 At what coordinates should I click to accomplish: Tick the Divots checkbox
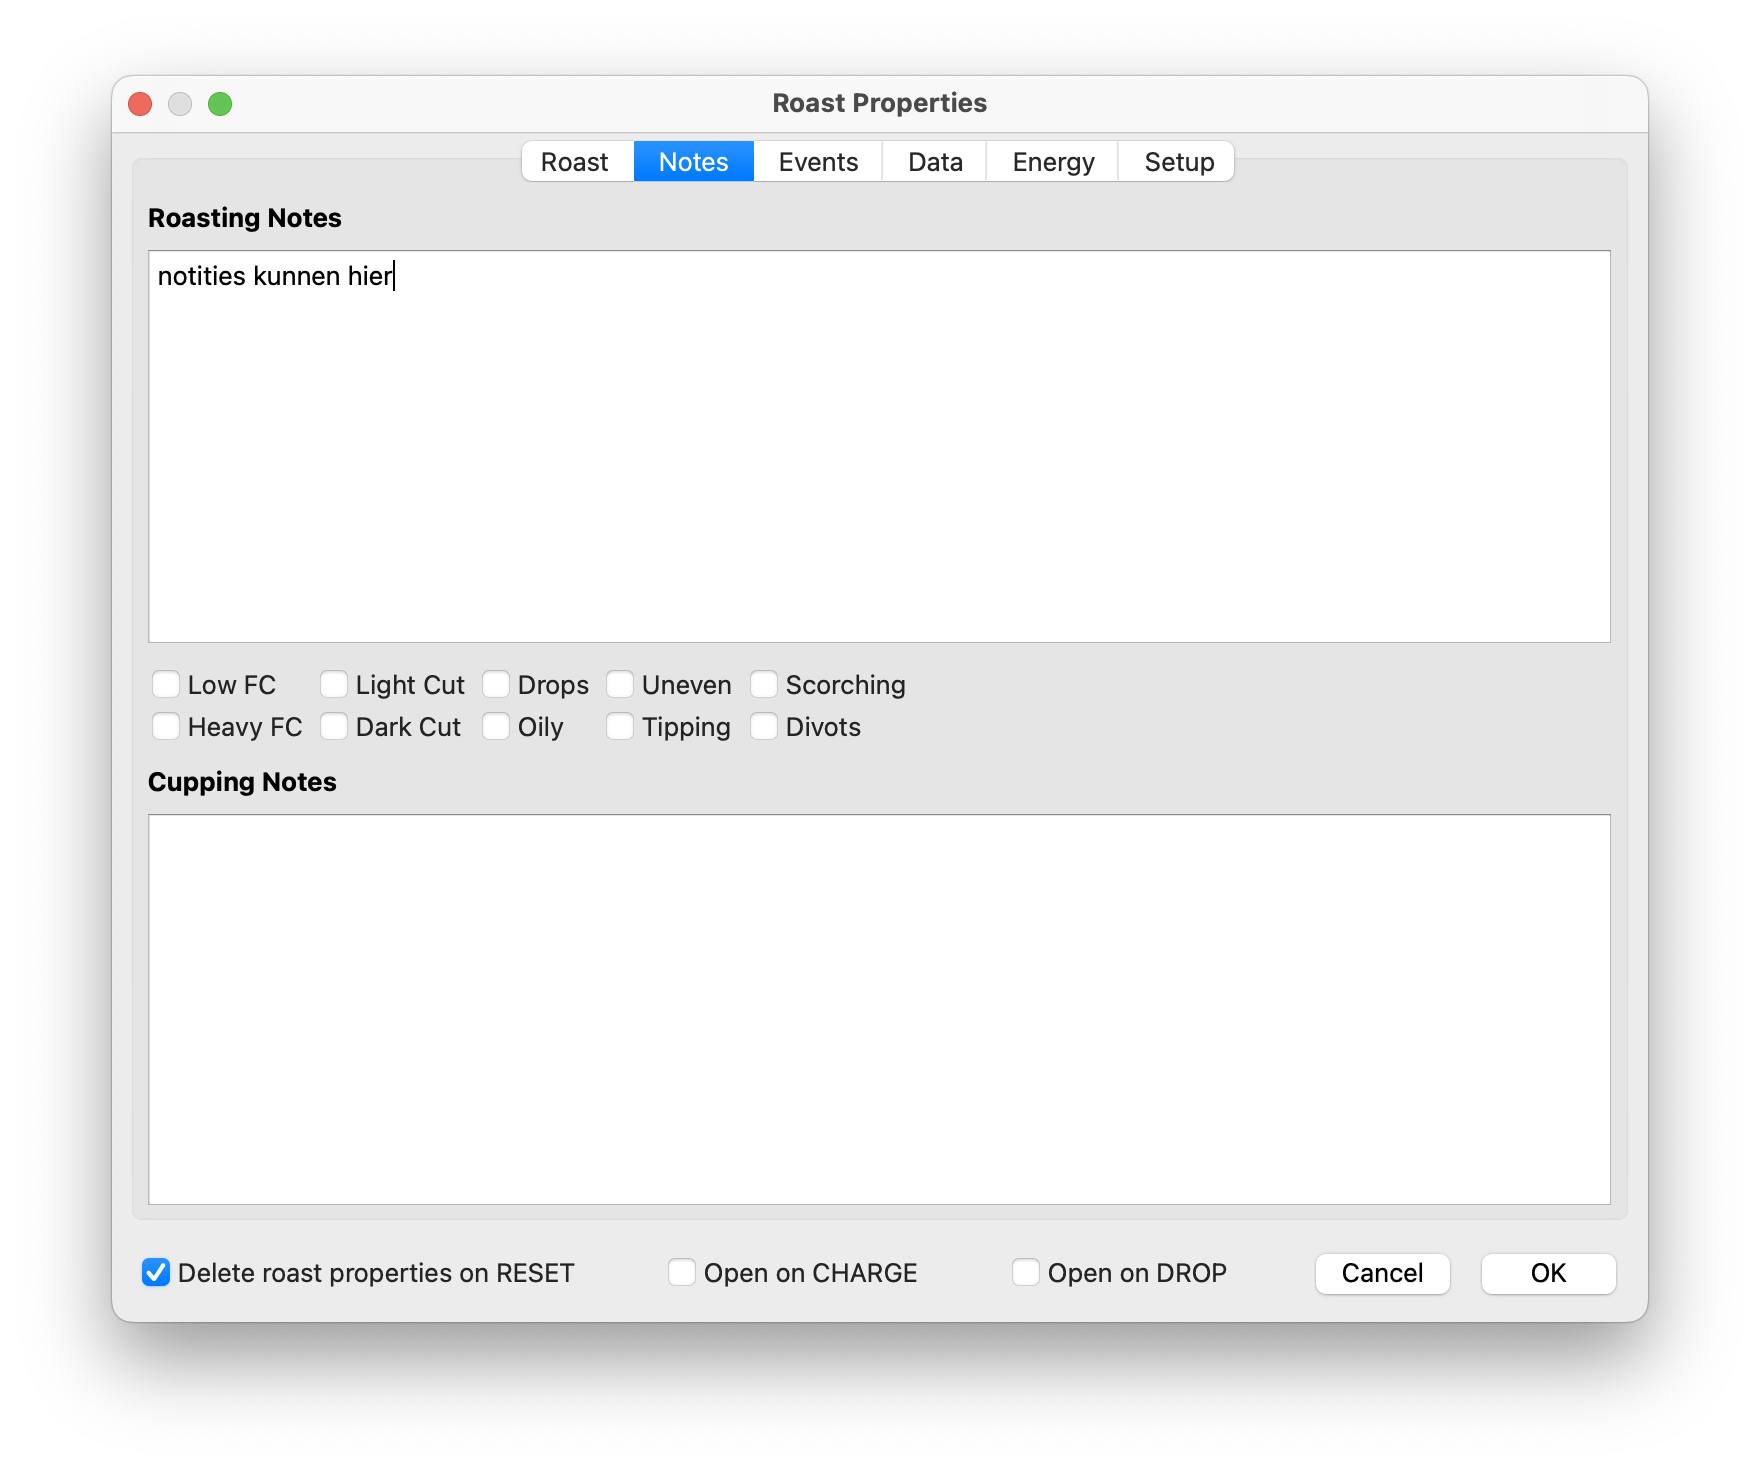pos(764,727)
